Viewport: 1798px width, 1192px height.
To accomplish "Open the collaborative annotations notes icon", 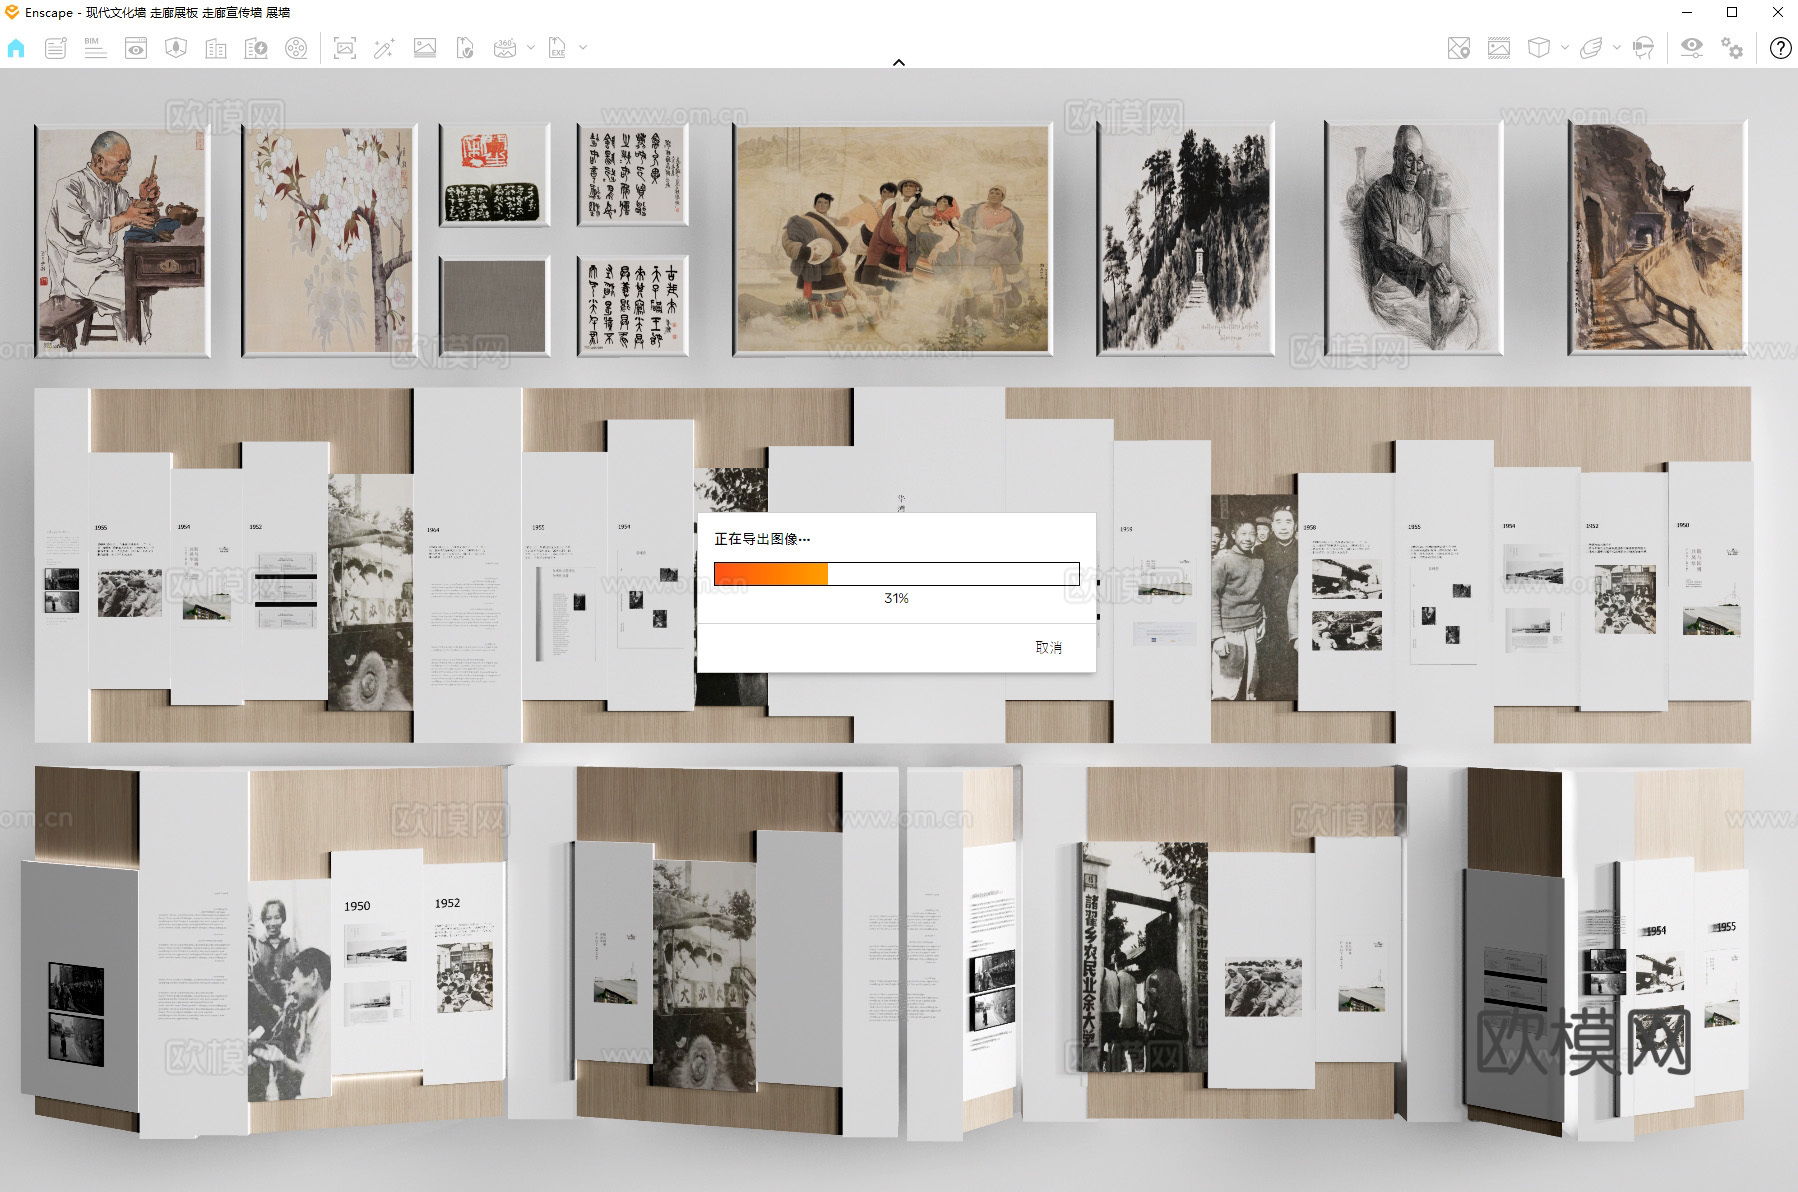I will click(x=56, y=48).
